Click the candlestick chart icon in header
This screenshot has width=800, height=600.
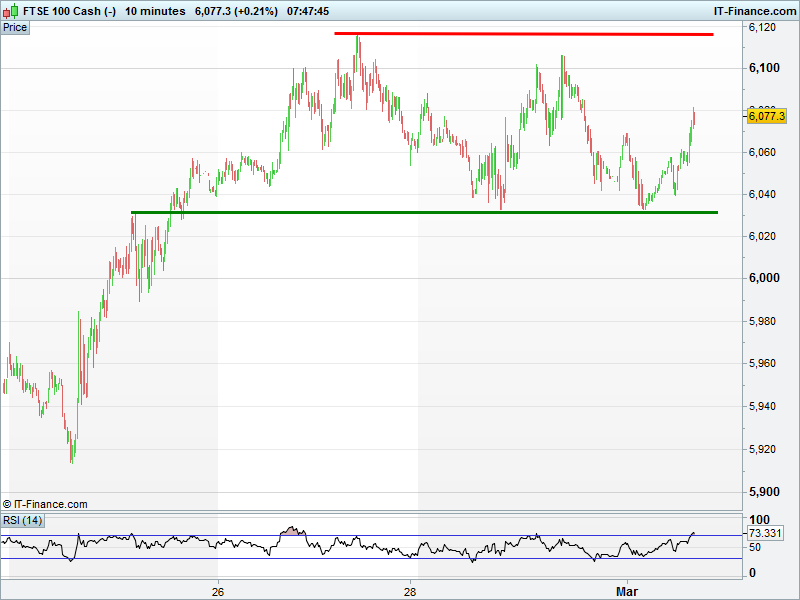tap(11, 11)
